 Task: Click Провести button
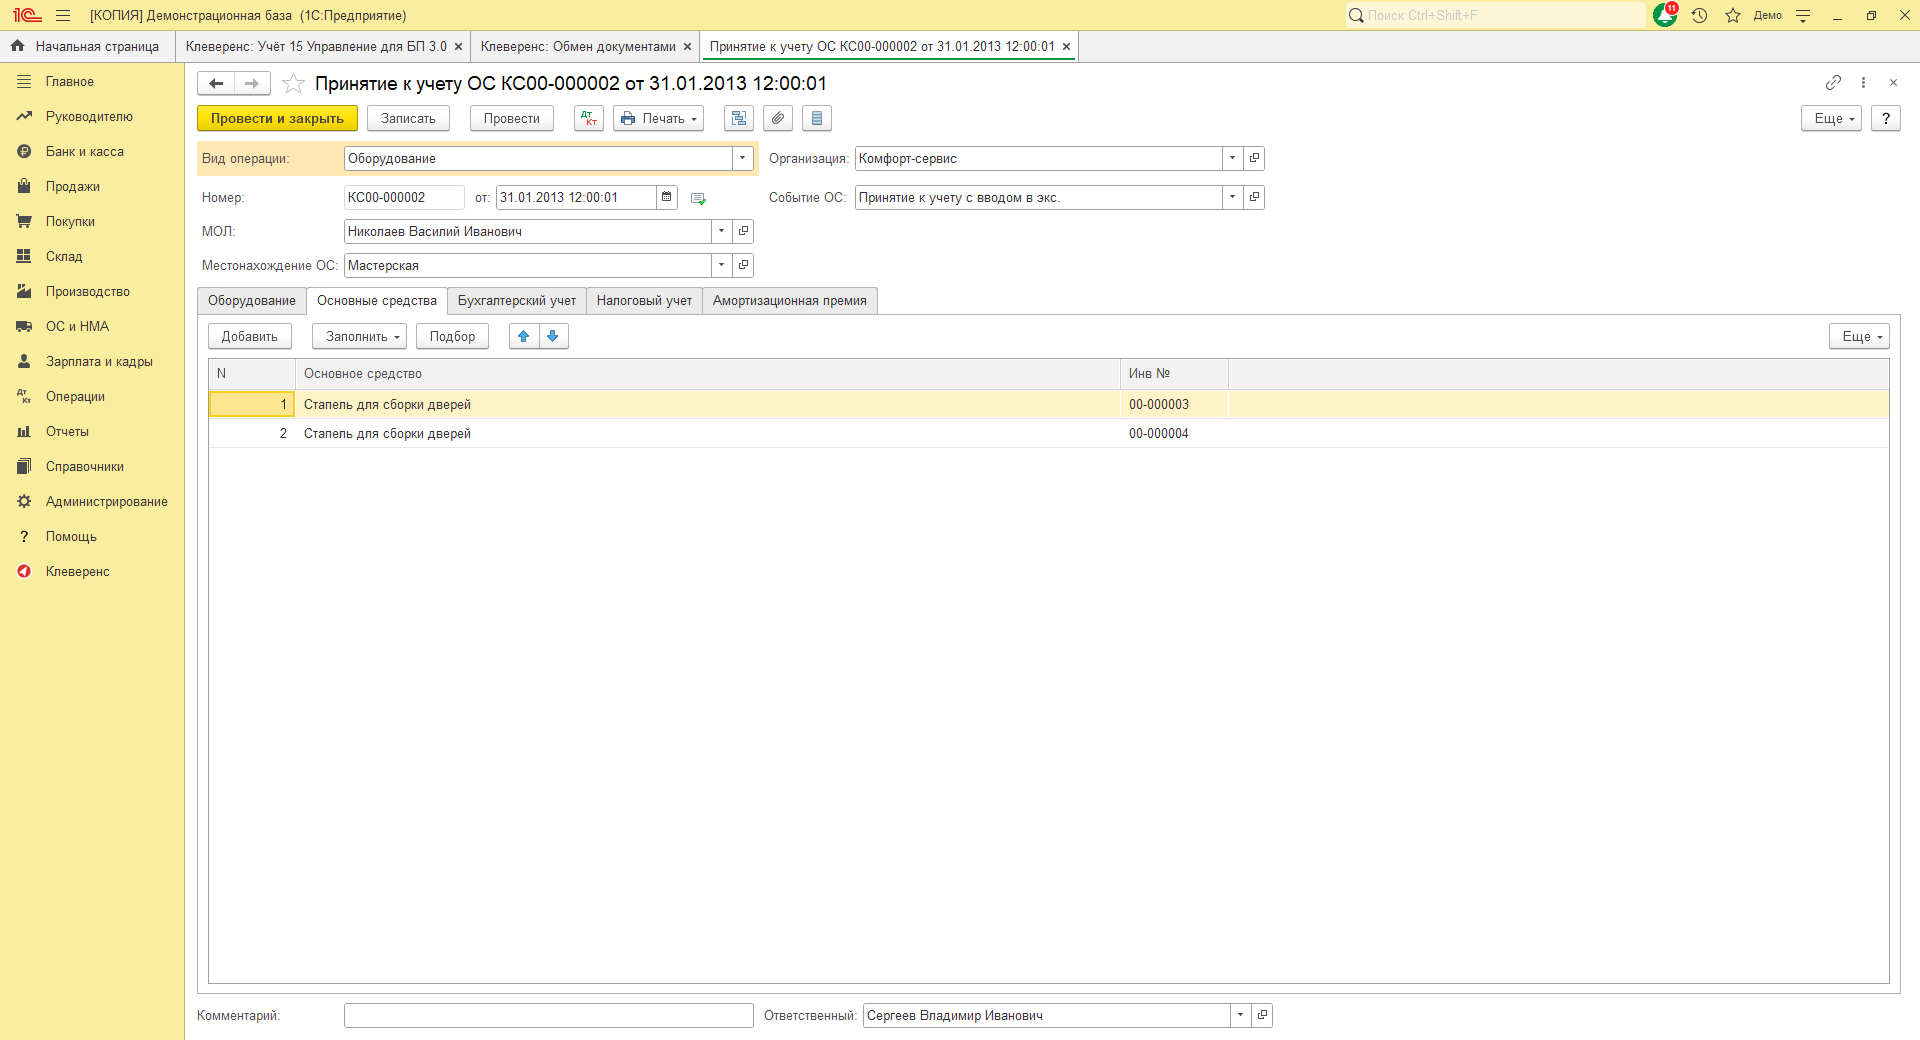(x=512, y=118)
